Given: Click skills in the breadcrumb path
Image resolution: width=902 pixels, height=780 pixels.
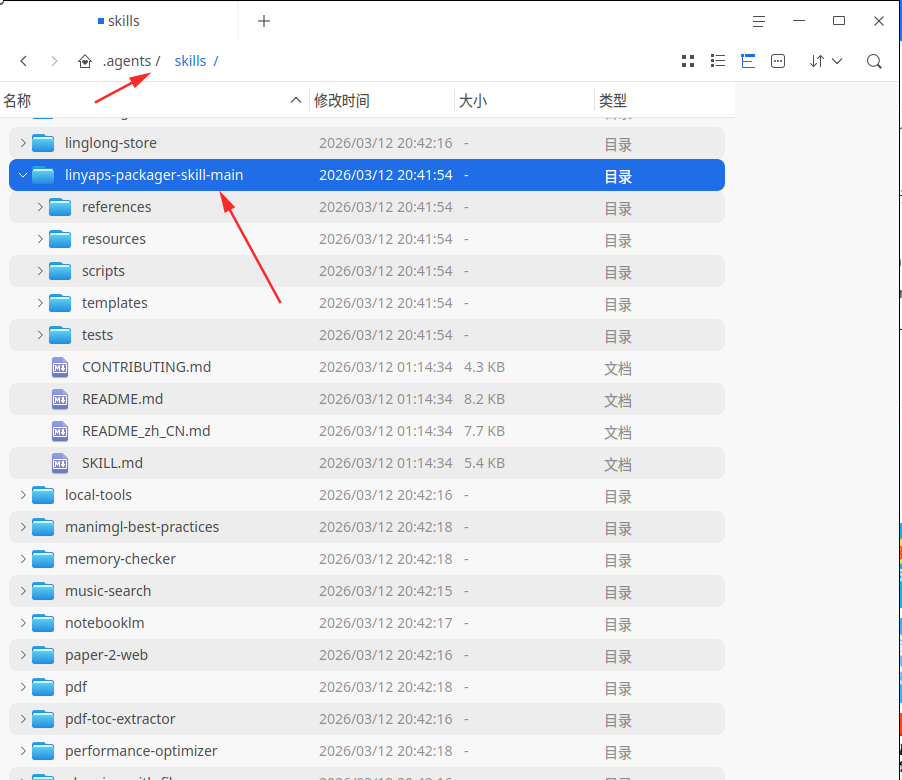Looking at the screenshot, I should pyautogui.click(x=190, y=61).
